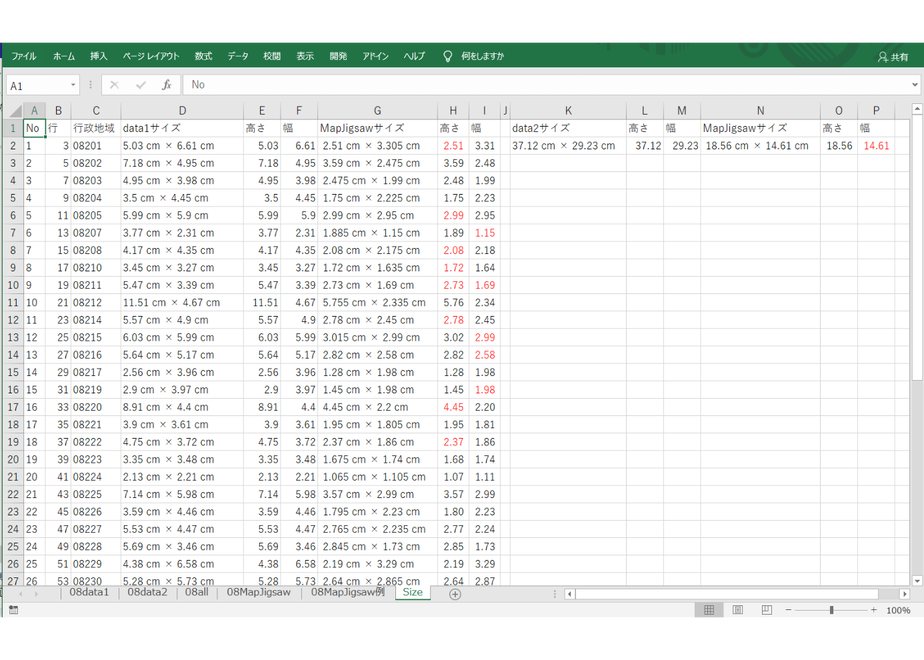Switch to Page Layout view icon

pyautogui.click(x=738, y=610)
